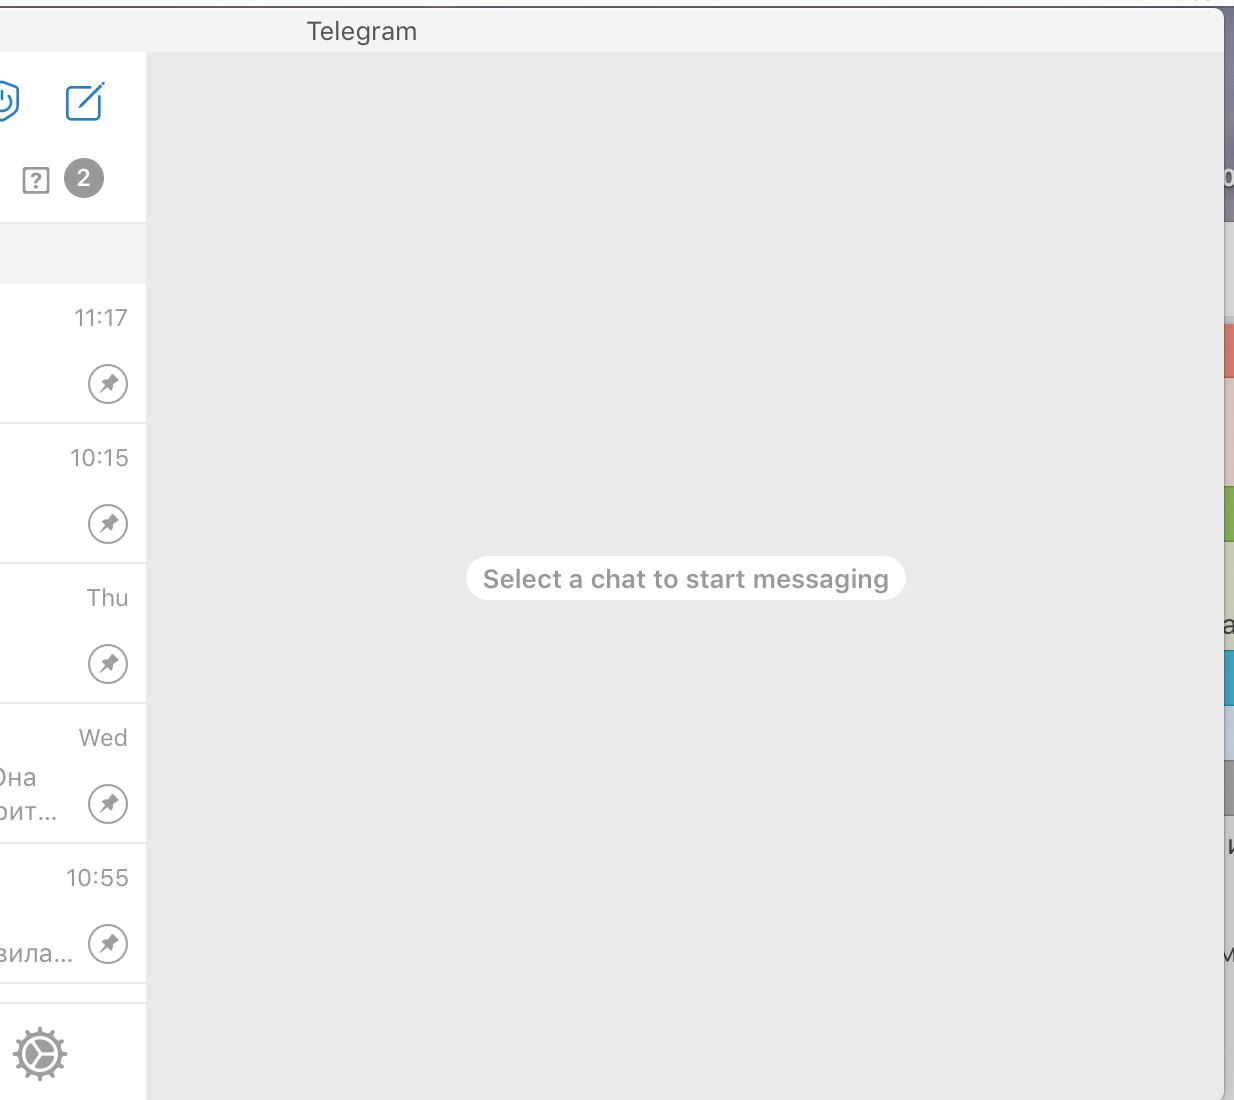Click the 'Select a chat to start messaging' label
Viewport: 1234px width, 1100px height.
coord(686,579)
